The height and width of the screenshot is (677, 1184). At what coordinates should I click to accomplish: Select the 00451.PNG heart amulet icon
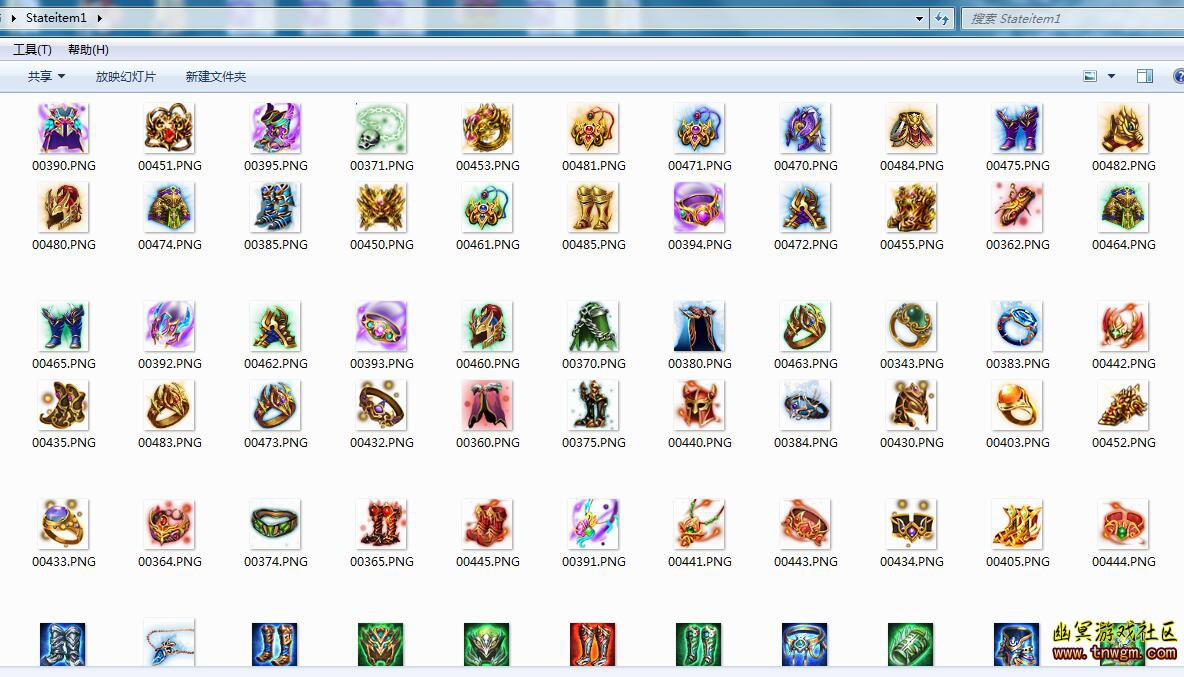pos(169,128)
